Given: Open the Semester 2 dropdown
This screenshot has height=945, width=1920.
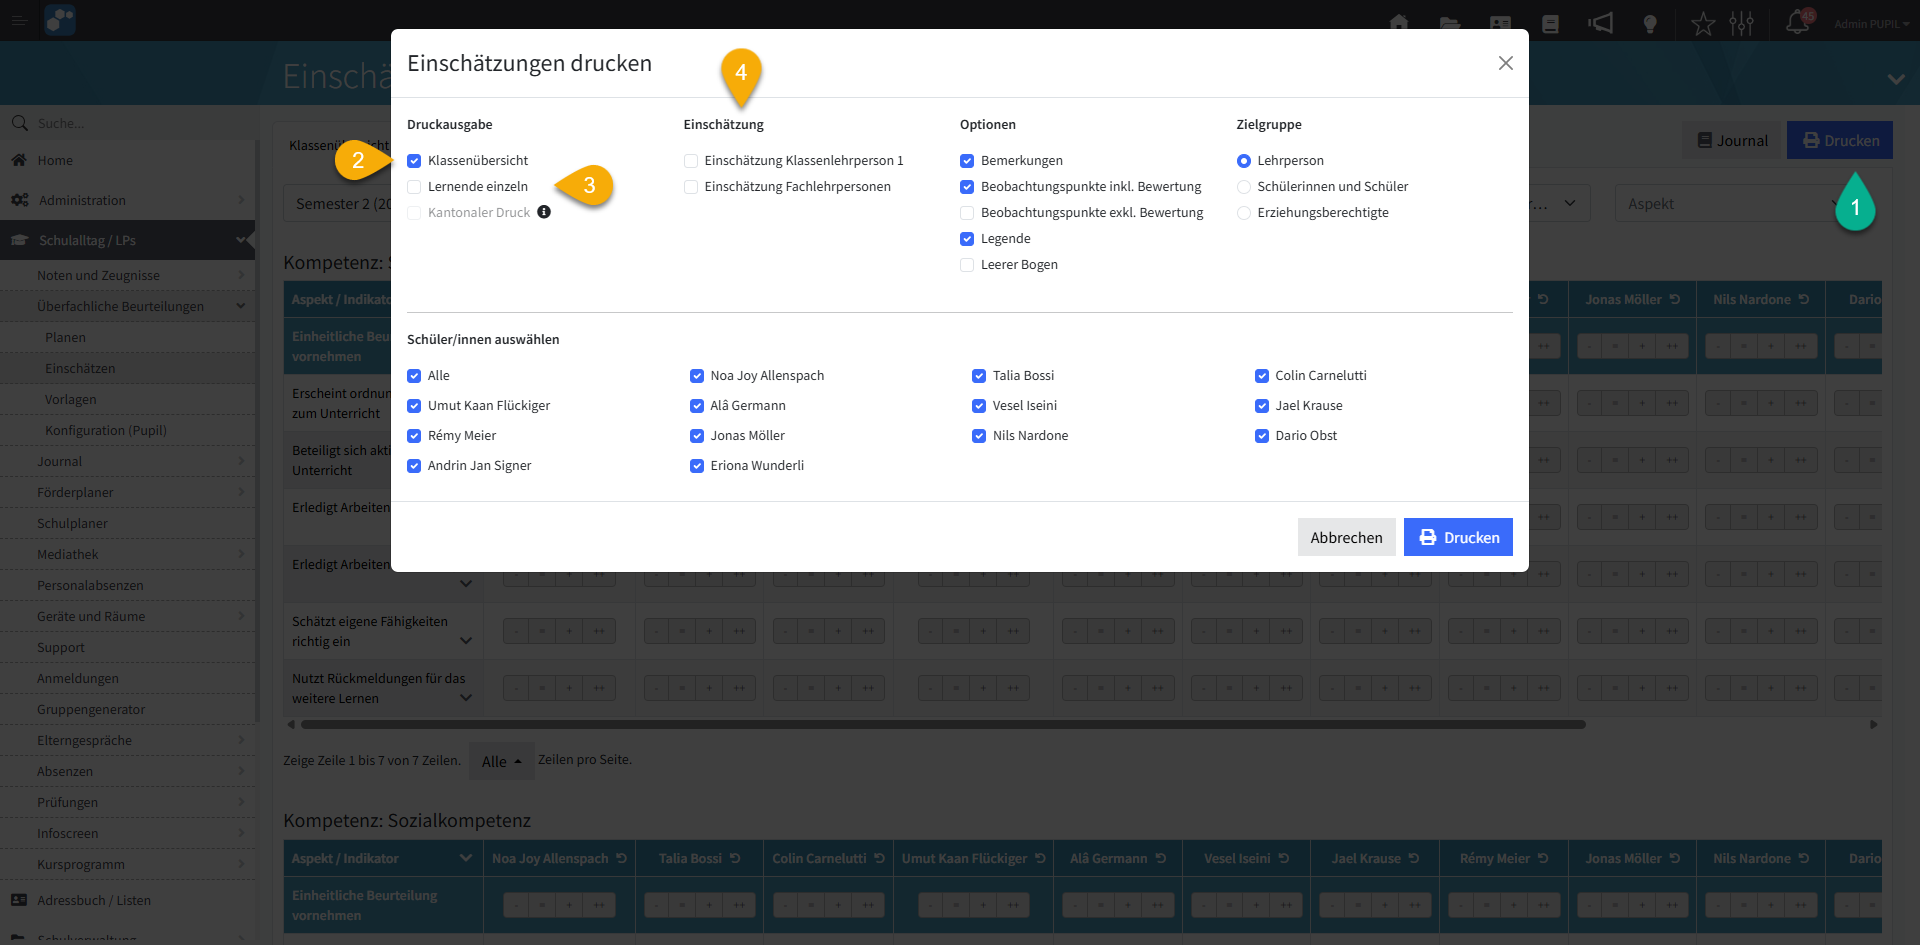Looking at the screenshot, I should click(338, 203).
